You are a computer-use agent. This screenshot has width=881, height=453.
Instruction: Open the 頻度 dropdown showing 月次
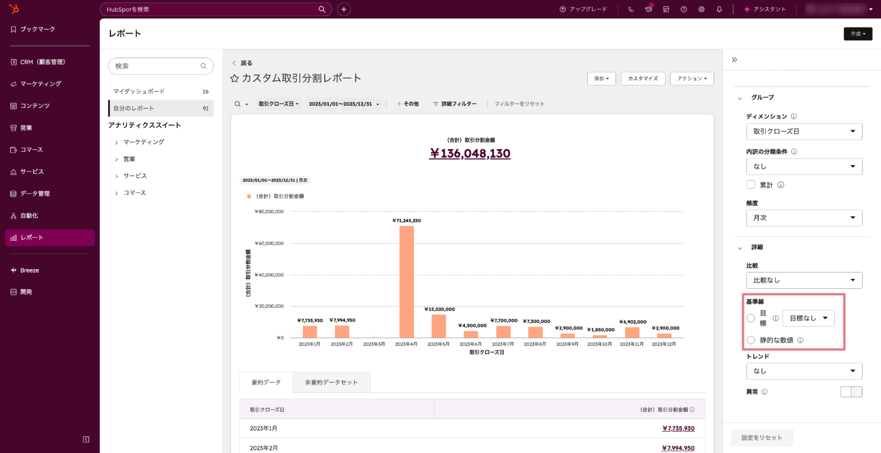803,218
